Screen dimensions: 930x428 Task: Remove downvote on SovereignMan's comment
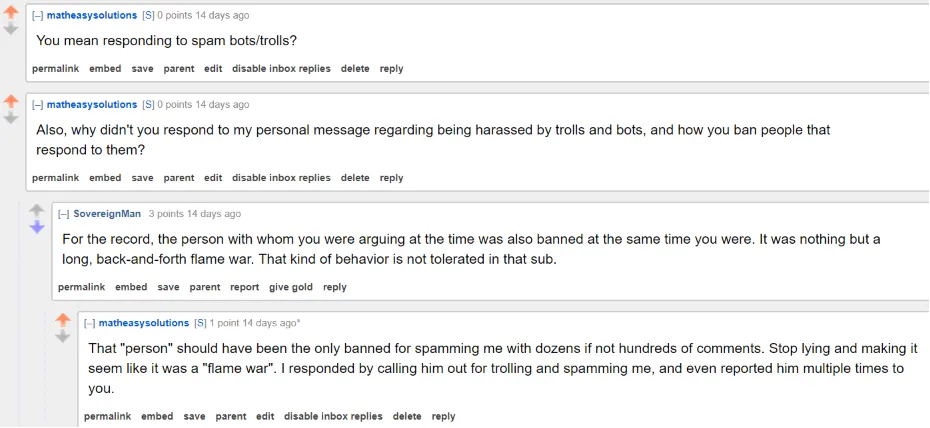point(37,227)
